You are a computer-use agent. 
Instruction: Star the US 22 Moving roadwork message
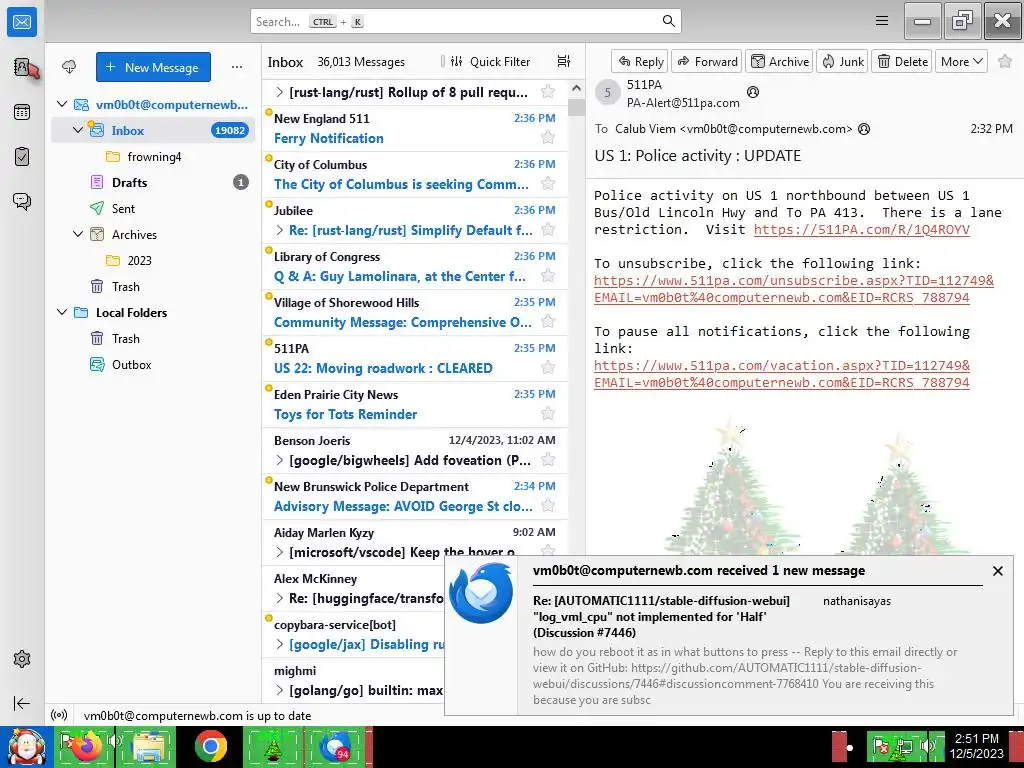pos(548,368)
